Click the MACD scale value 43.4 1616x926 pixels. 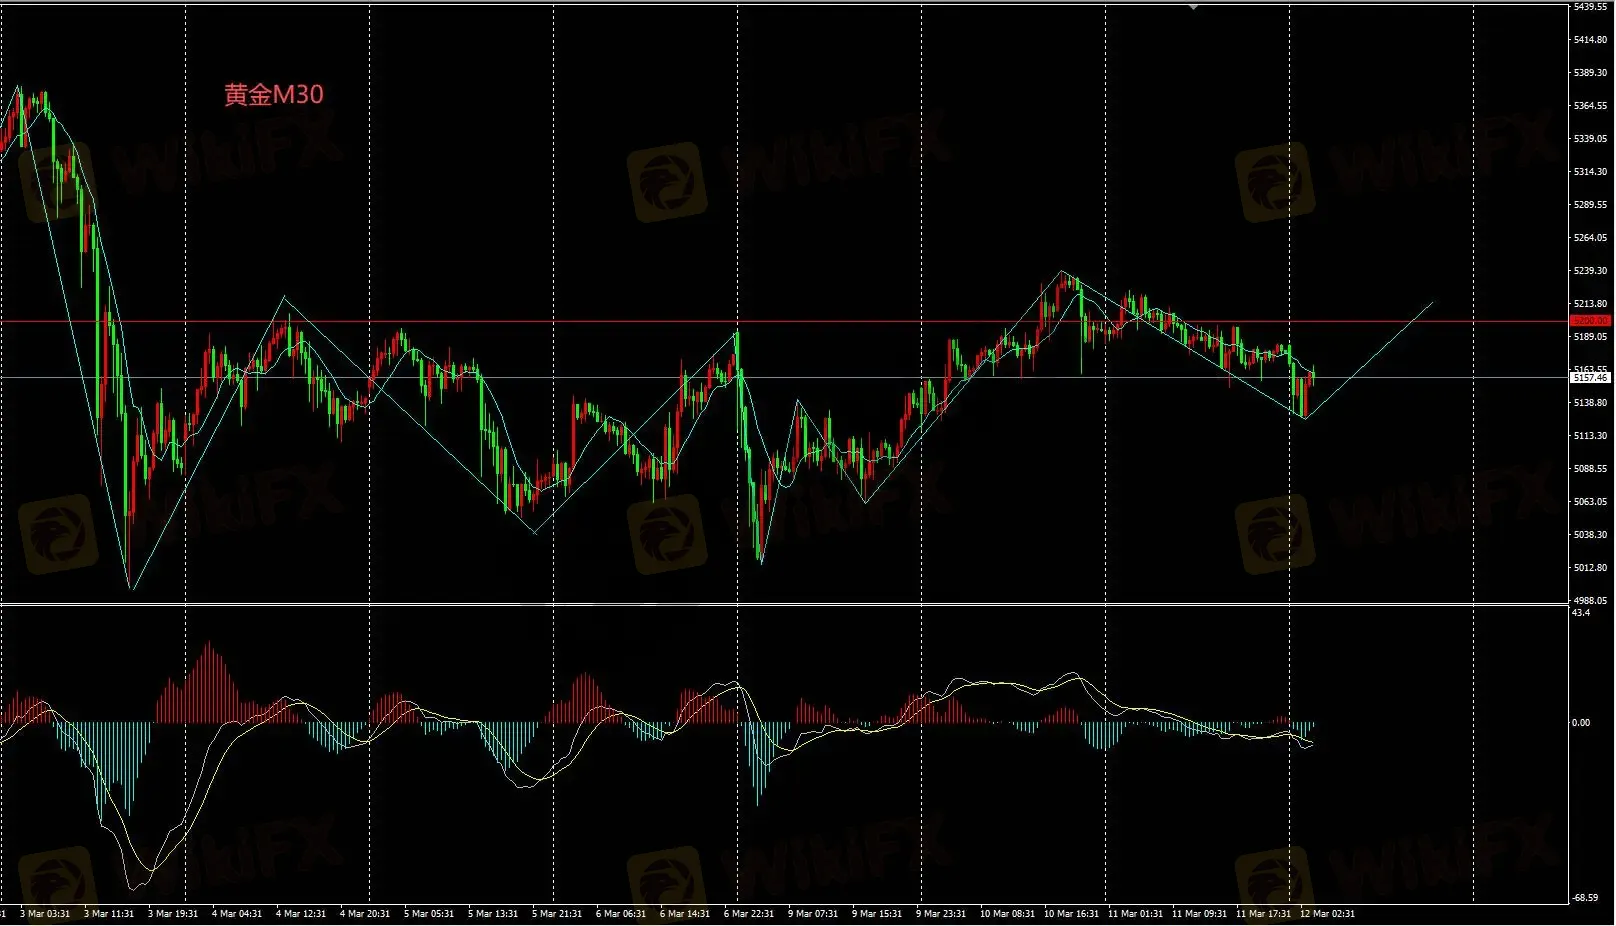click(1581, 612)
